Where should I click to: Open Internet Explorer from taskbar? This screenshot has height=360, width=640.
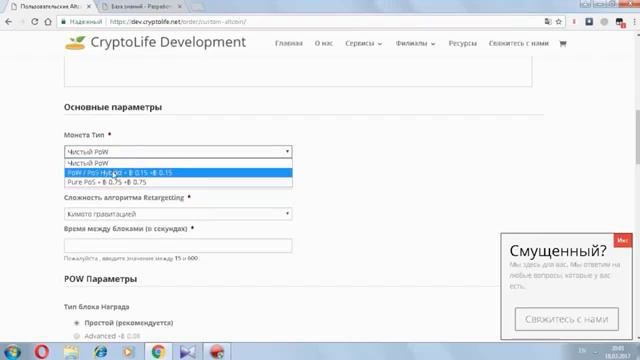click(100, 351)
